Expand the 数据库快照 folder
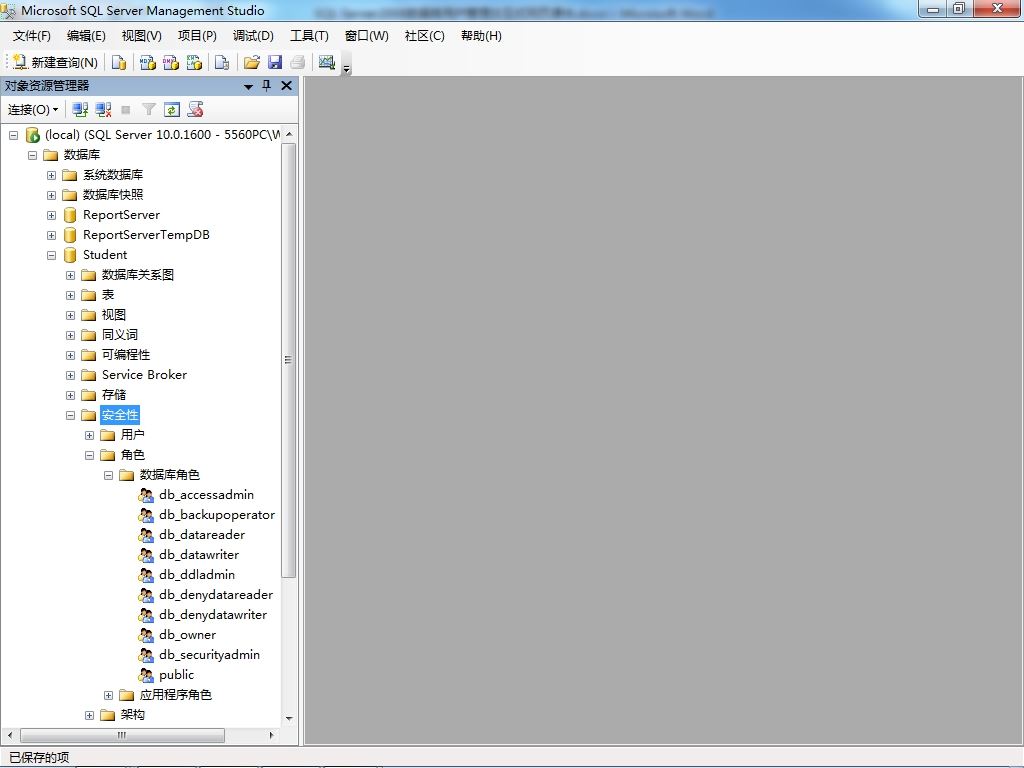This screenshot has height=768, width=1024. tap(52, 195)
